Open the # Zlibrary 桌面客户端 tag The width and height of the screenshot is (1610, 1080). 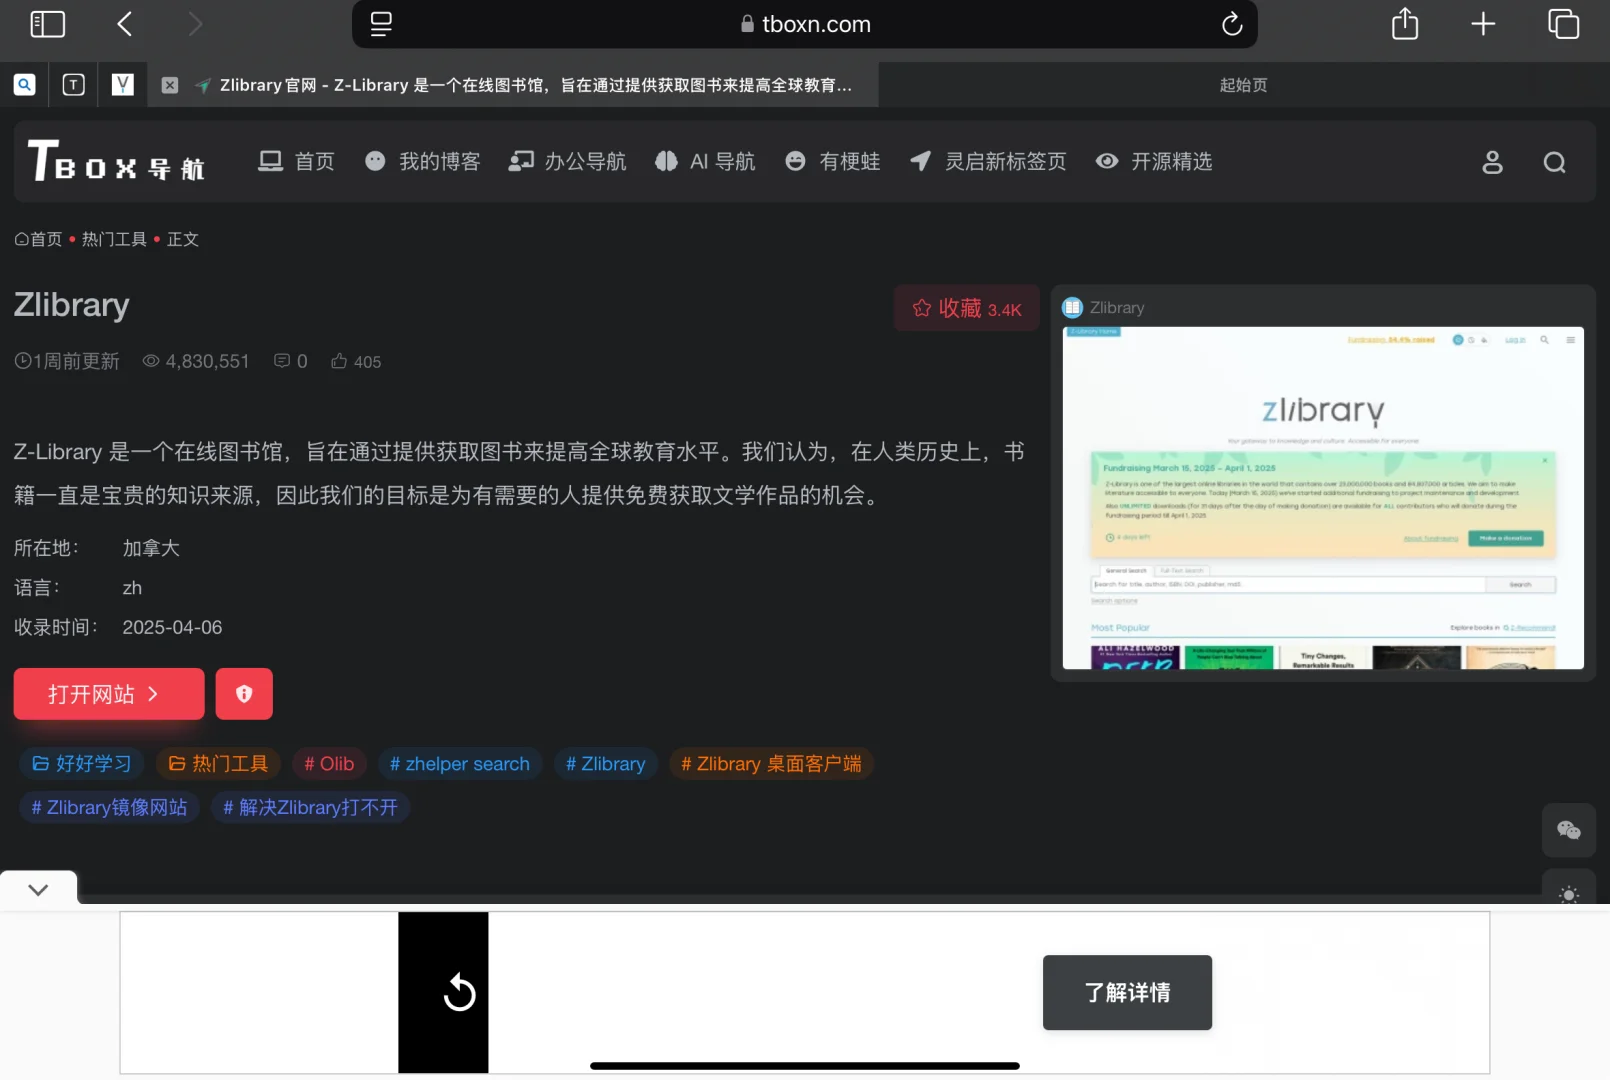tap(771, 764)
